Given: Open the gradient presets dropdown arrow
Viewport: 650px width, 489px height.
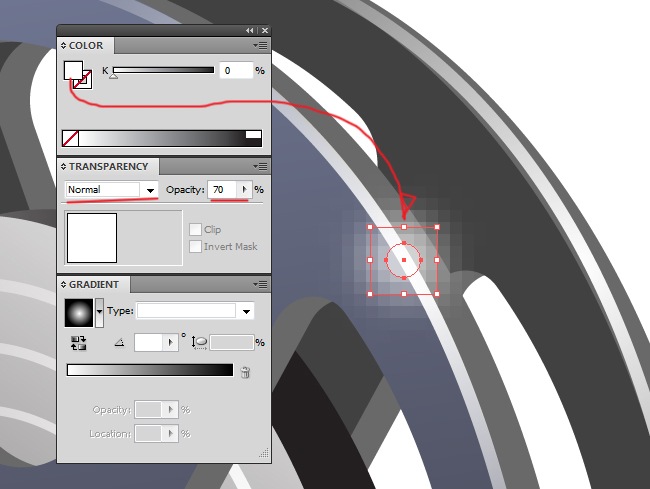Looking at the screenshot, I should pos(99,313).
